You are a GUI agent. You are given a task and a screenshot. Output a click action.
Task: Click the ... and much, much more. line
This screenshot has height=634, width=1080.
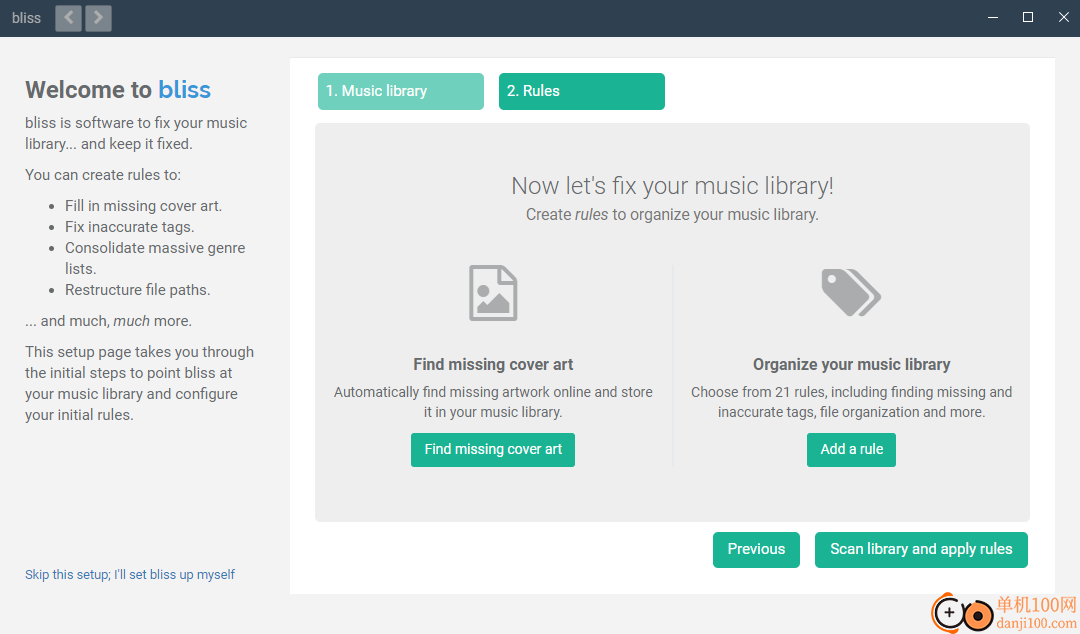tap(109, 321)
